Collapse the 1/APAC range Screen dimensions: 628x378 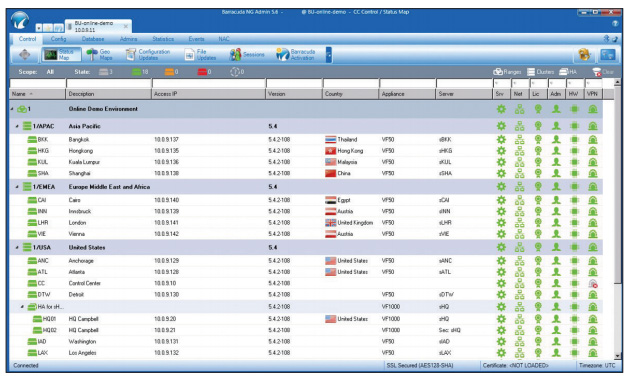(x=17, y=126)
